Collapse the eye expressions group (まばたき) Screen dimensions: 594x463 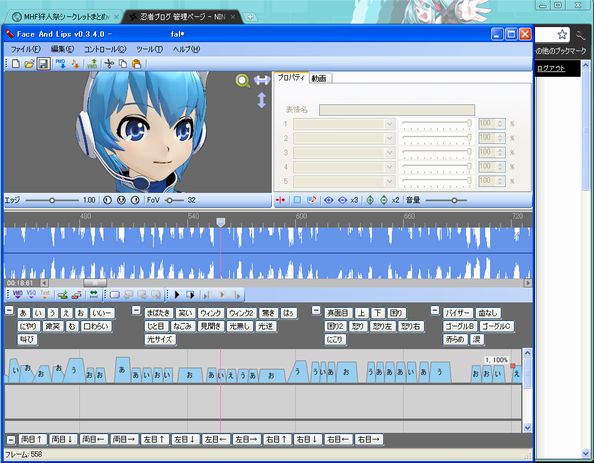(136, 311)
